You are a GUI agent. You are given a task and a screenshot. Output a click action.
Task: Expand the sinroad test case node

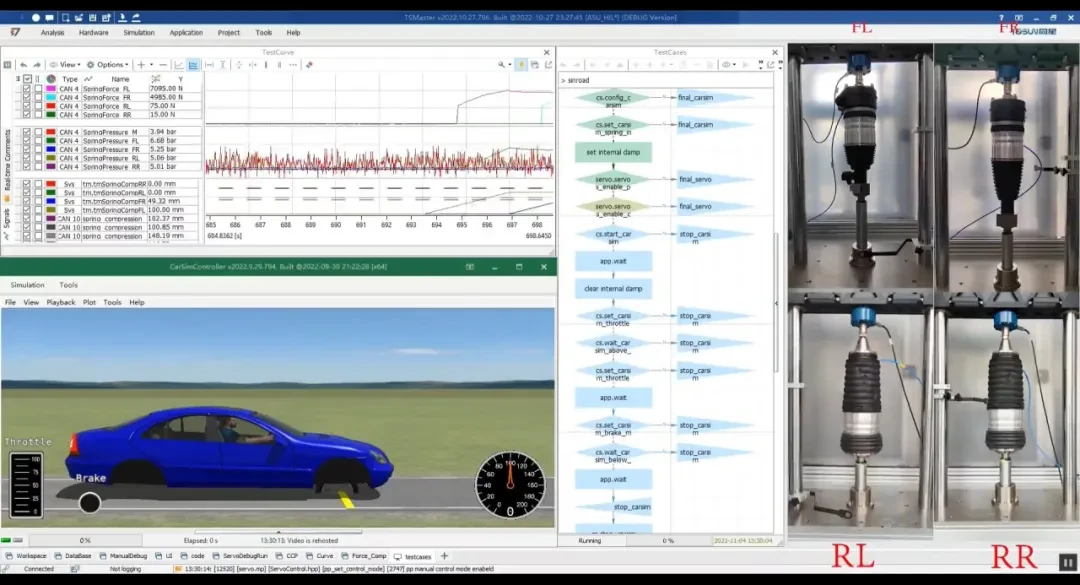pyautogui.click(x=563, y=81)
